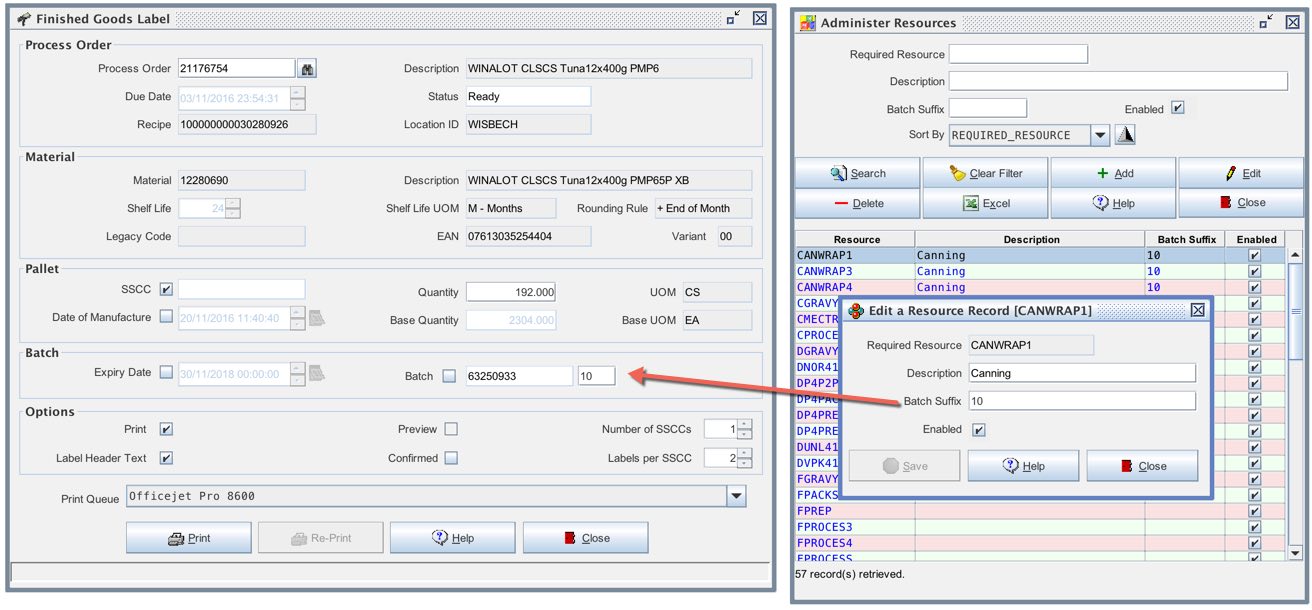Screen dimensions: 1312x610
Task: Open the Expiry Date calendar icon
Action: tap(317, 374)
